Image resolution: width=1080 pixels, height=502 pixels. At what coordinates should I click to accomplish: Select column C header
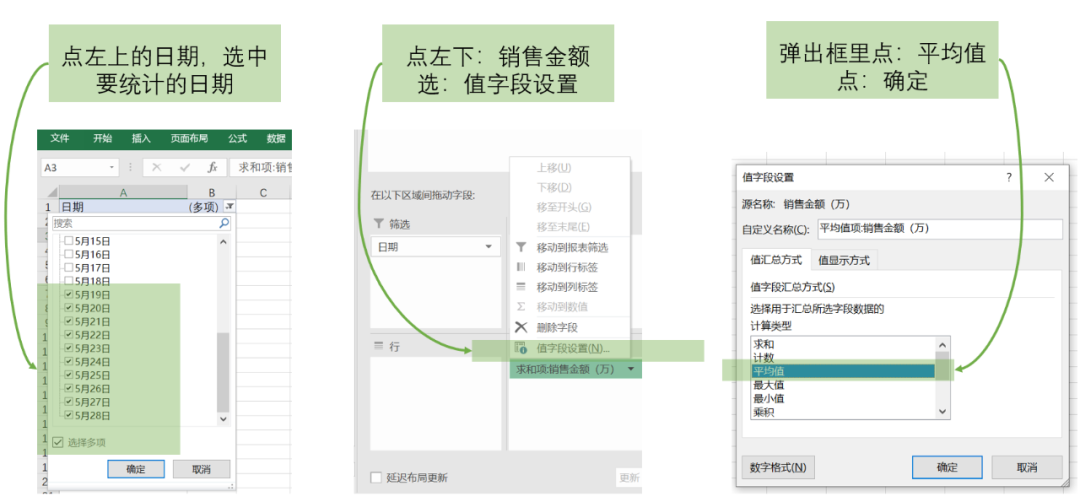(263, 193)
